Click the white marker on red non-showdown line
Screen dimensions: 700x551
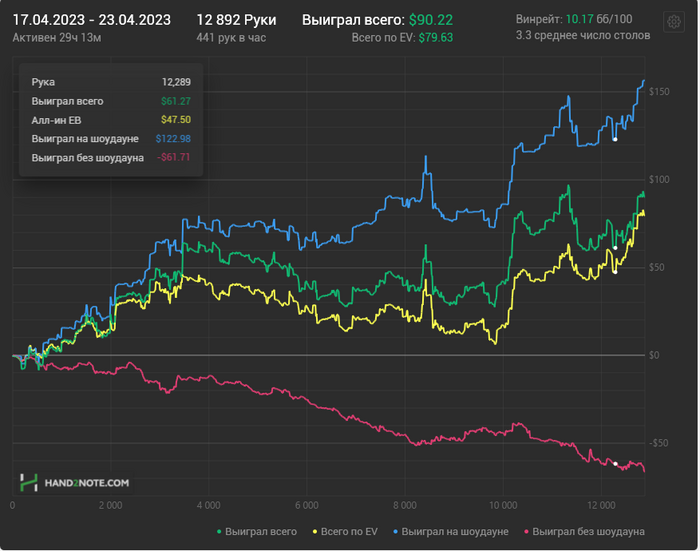tap(615, 463)
